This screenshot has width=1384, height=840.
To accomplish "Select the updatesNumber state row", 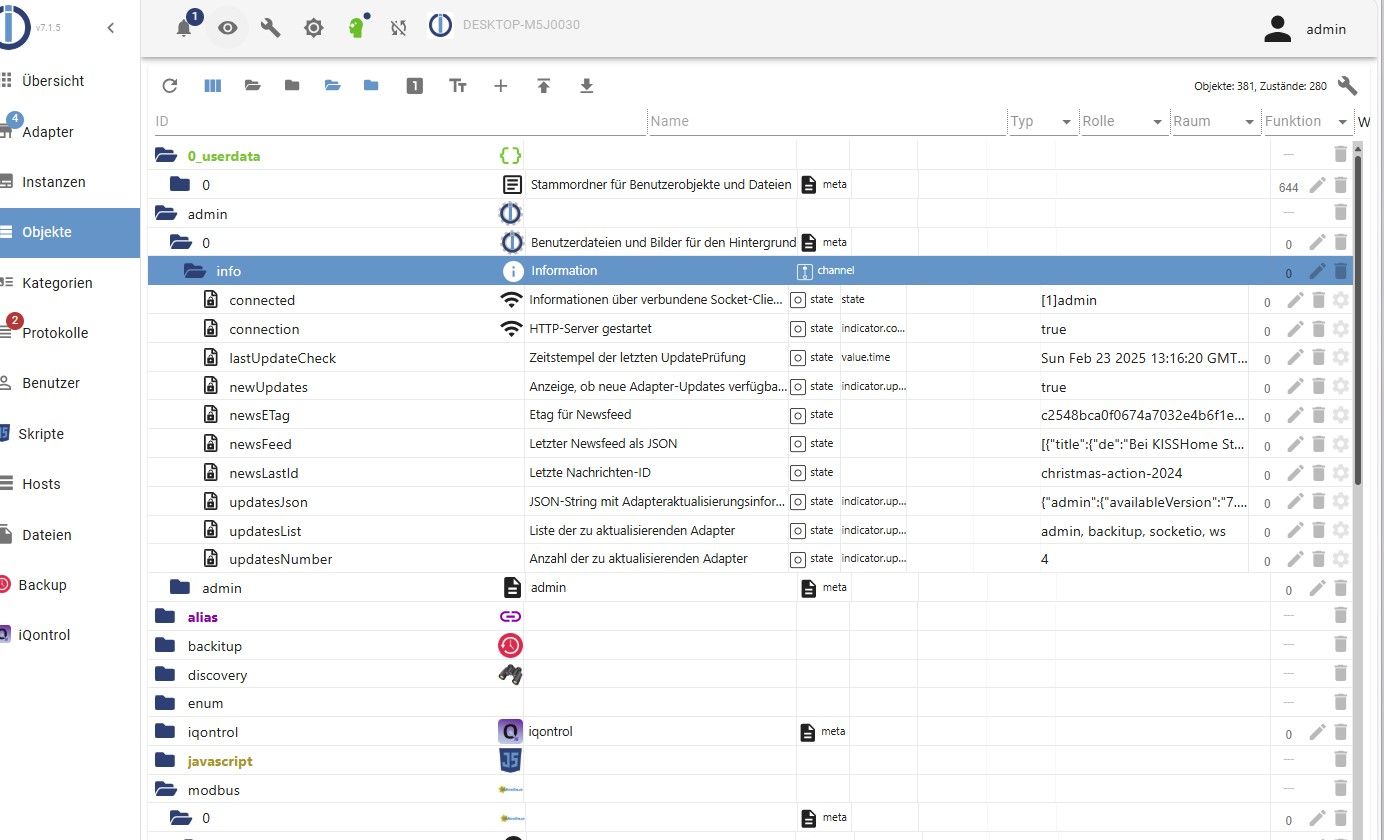I will click(x=751, y=559).
